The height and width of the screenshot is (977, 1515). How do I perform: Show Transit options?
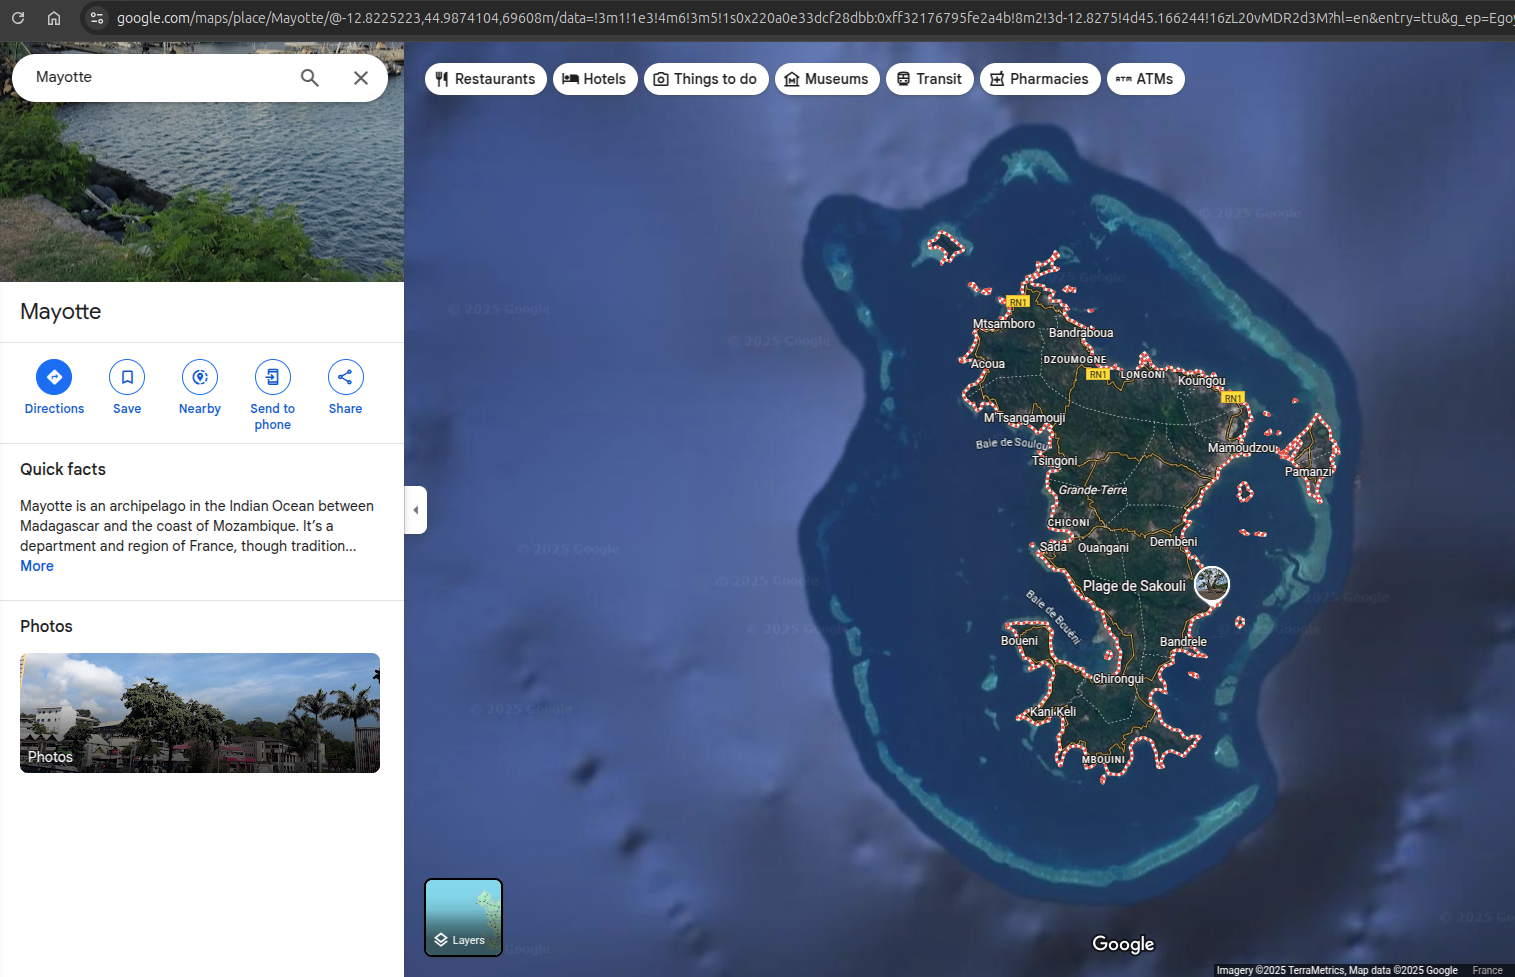click(x=929, y=78)
